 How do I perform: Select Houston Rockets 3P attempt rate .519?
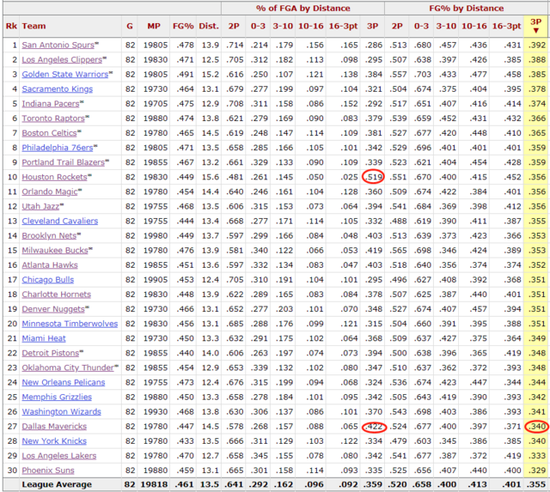click(x=373, y=177)
